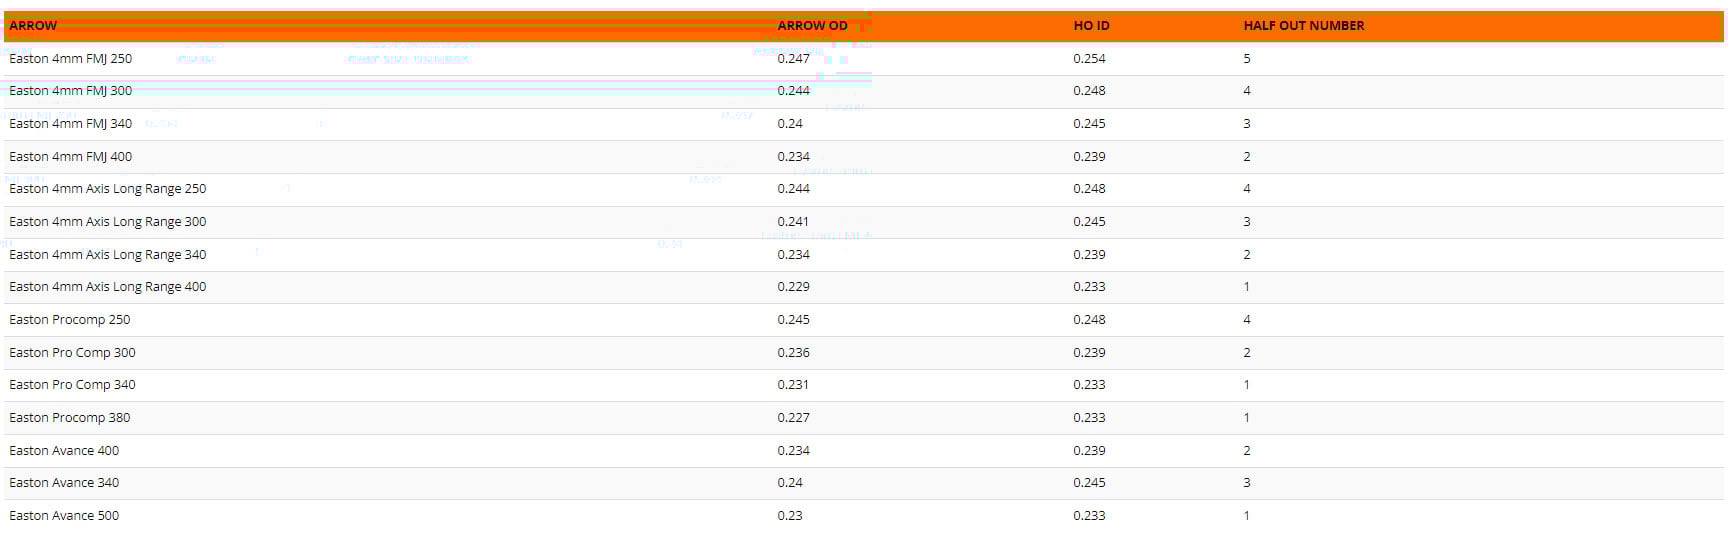Viewport: 1731px width, 541px height.
Task: Select the Easton Avance 400 row name
Action: pyautogui.click(x=64, y=451)
